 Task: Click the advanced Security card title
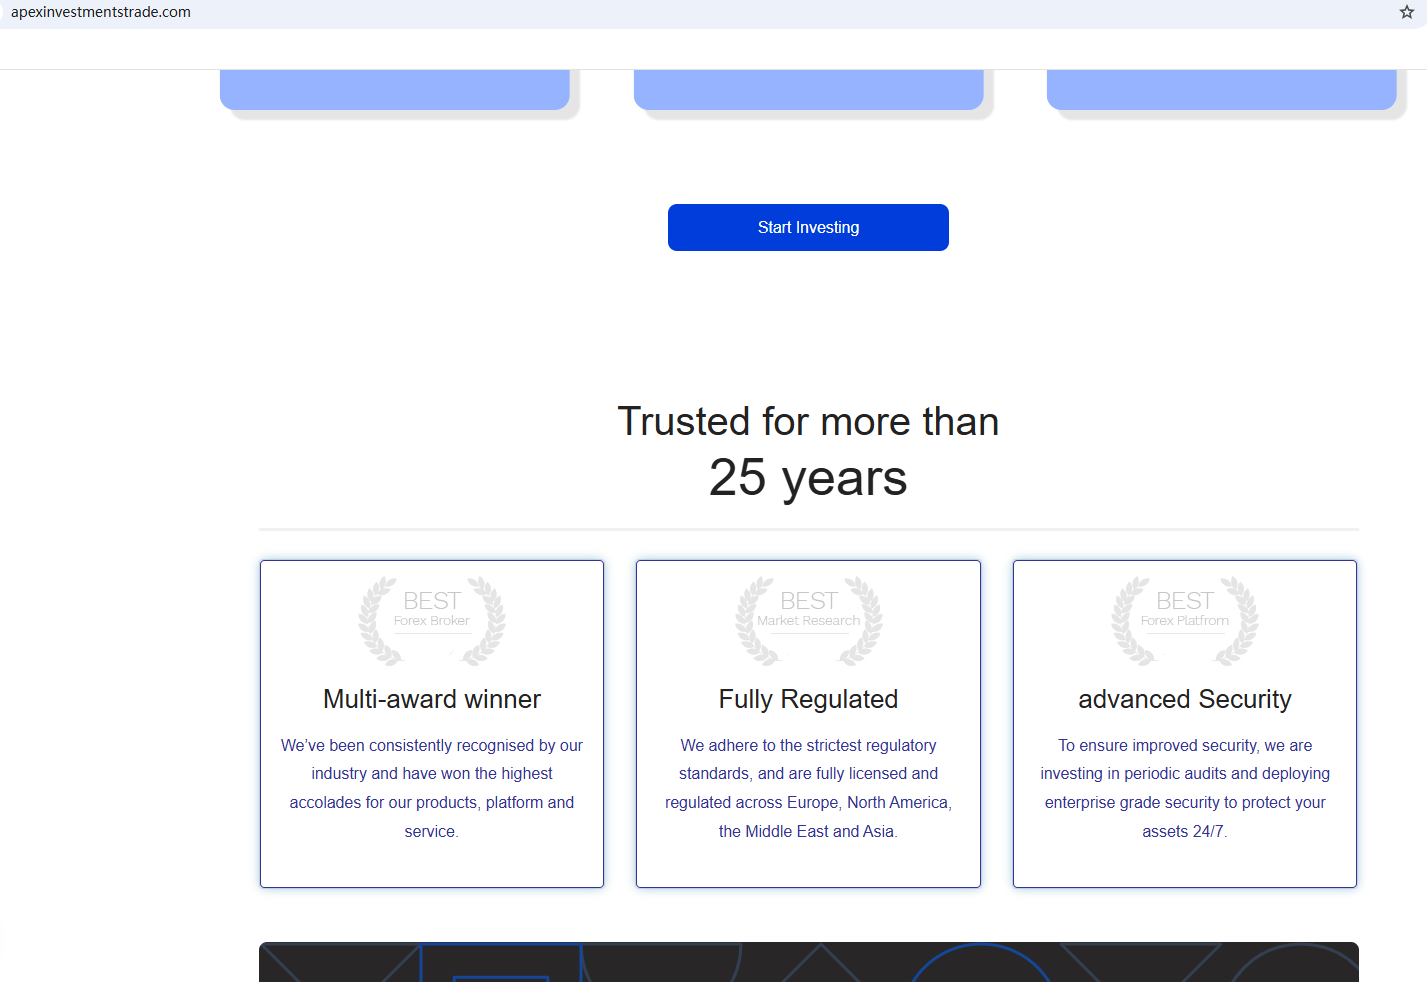(1185, 699)
